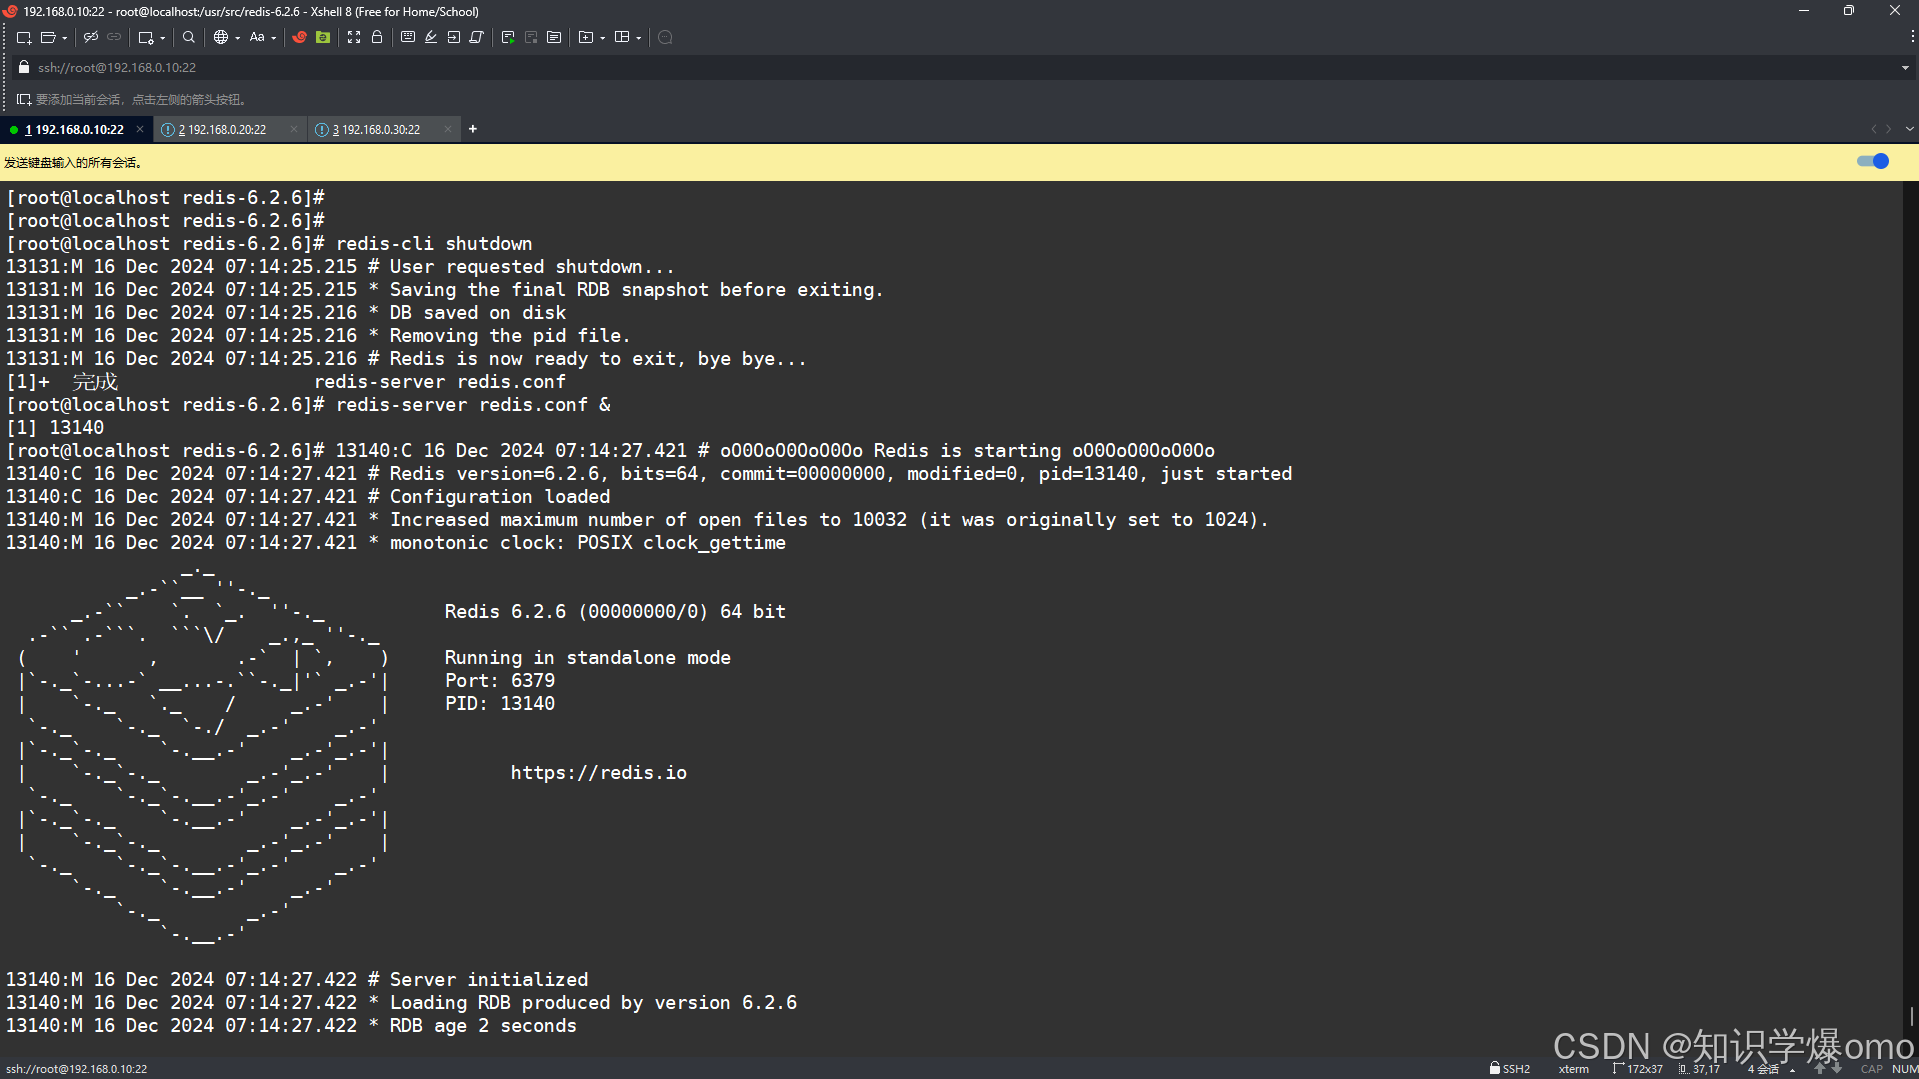The image size is (1919, 1079).
Task: Close the 192.168.0.30:22 tab
Action: (447, 129)
